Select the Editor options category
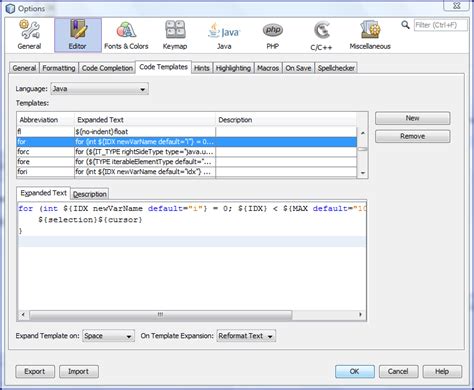Image resolution: width=474 pixels, height=390 pixels. click(x=78, y=35)
